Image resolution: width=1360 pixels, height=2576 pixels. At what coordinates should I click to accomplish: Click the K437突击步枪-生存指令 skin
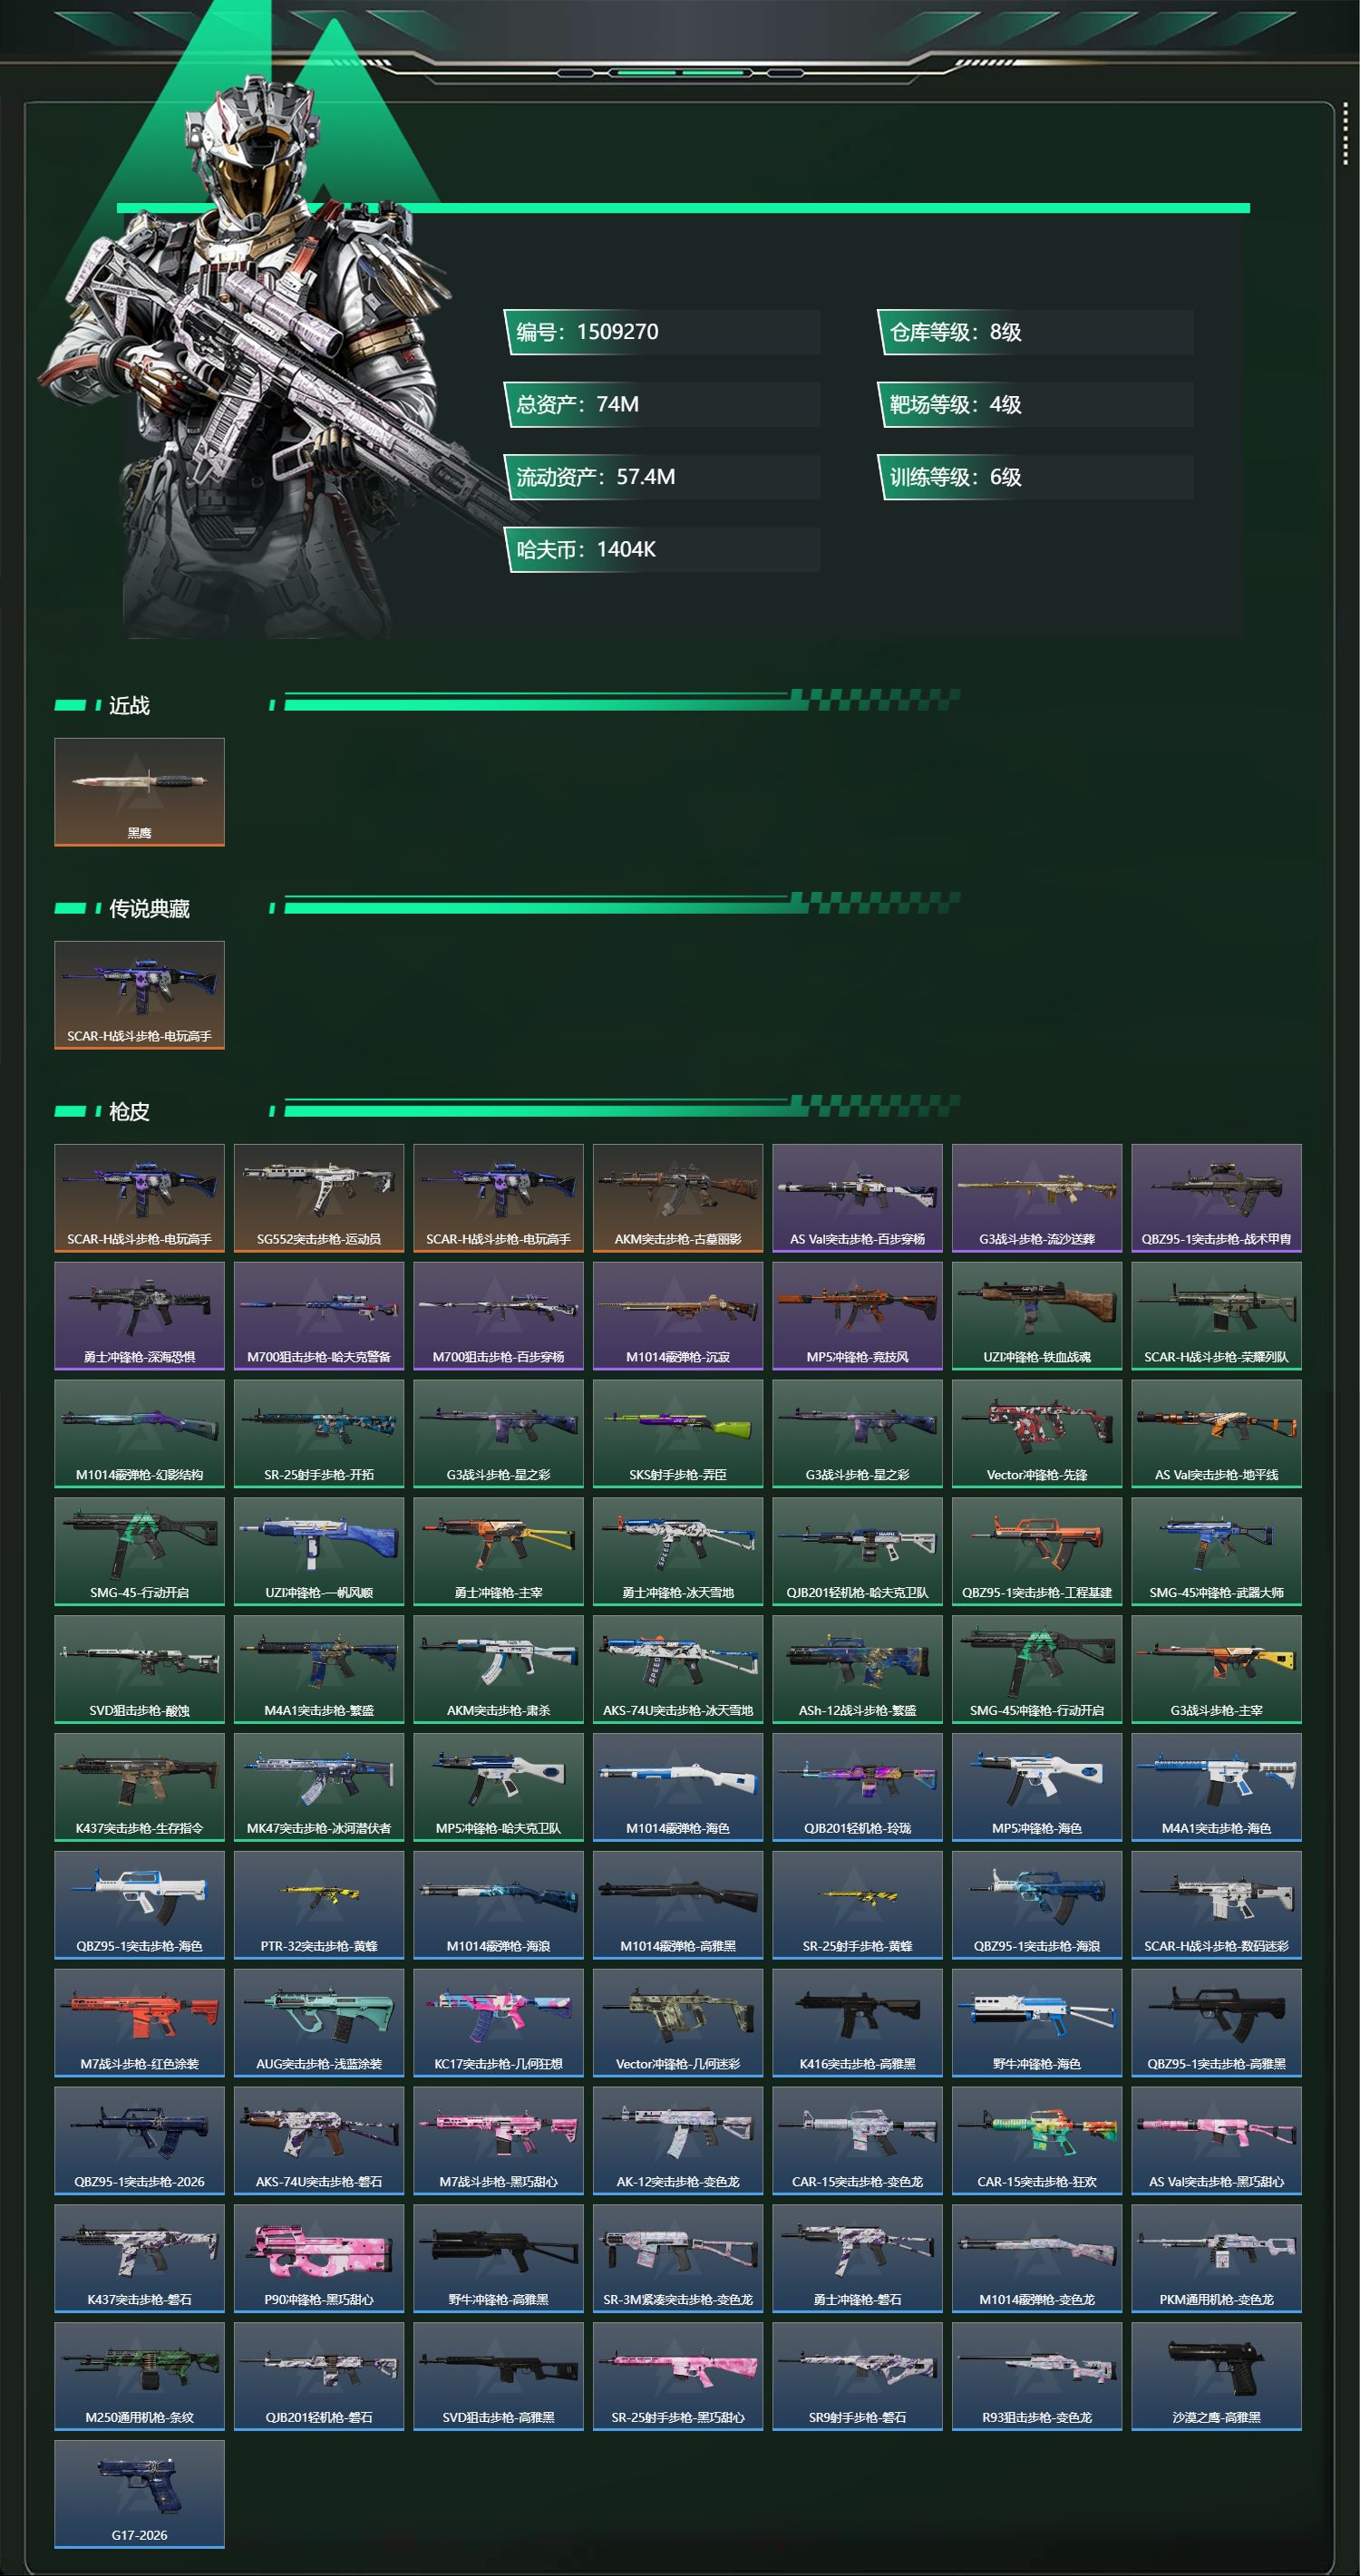tap(139, 1787)
